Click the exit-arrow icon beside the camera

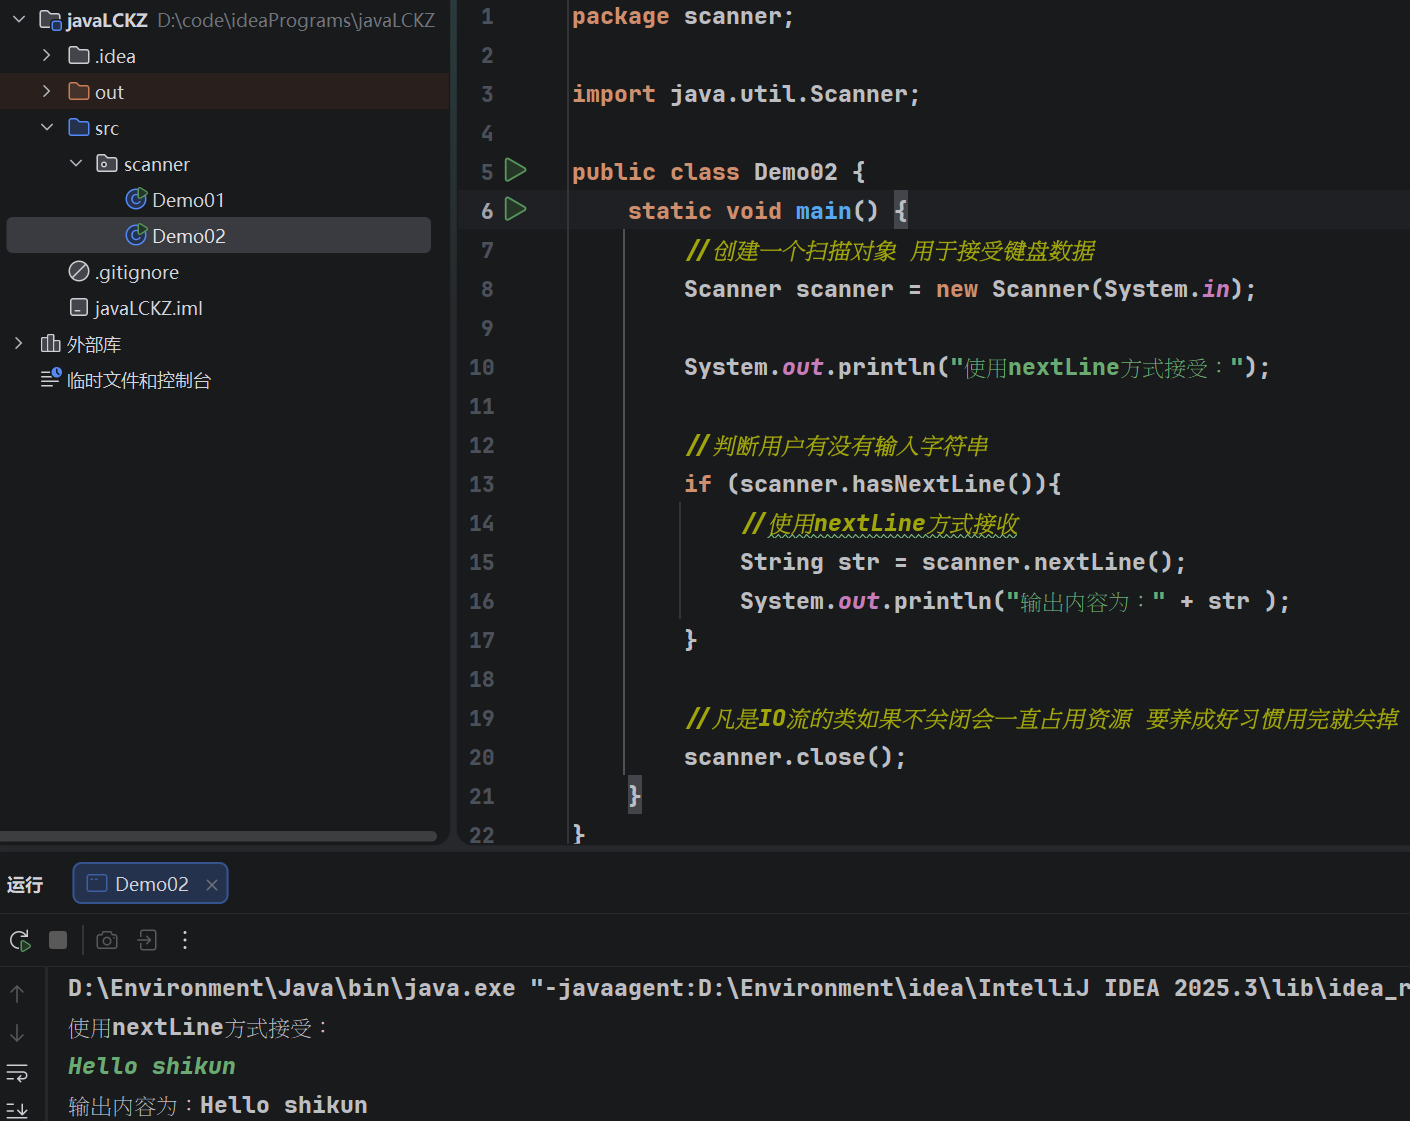click(147, 940)
